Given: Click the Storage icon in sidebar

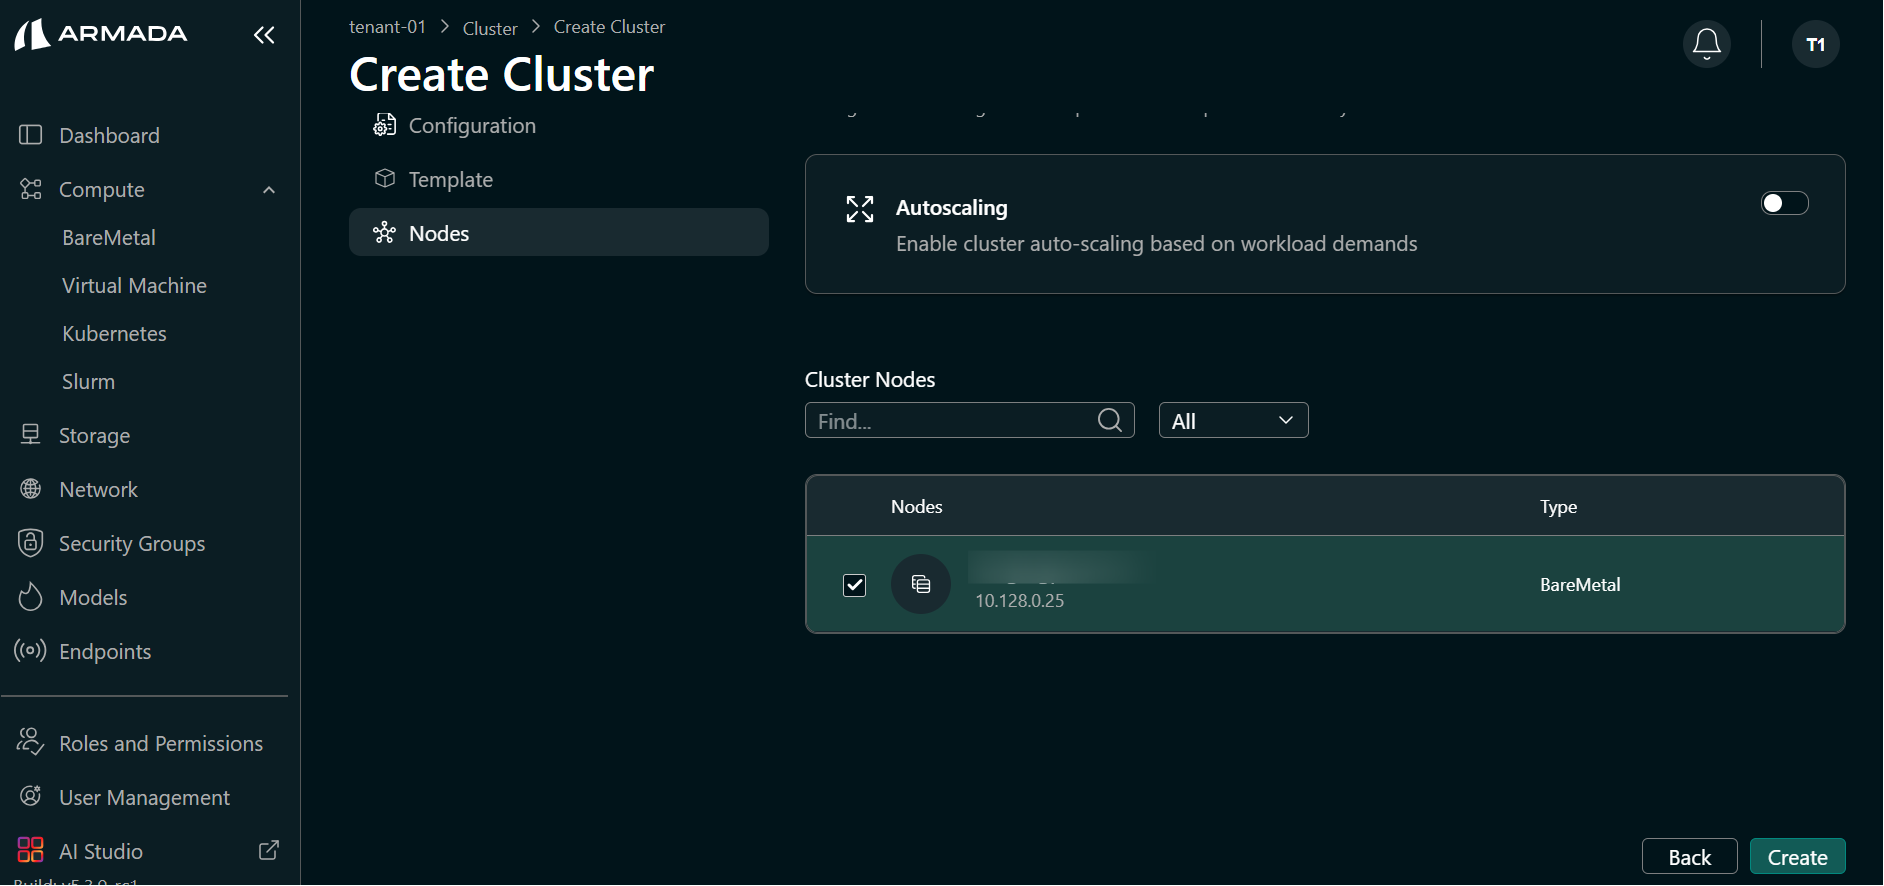Looking at the screenshot, I should click(31, 435).
